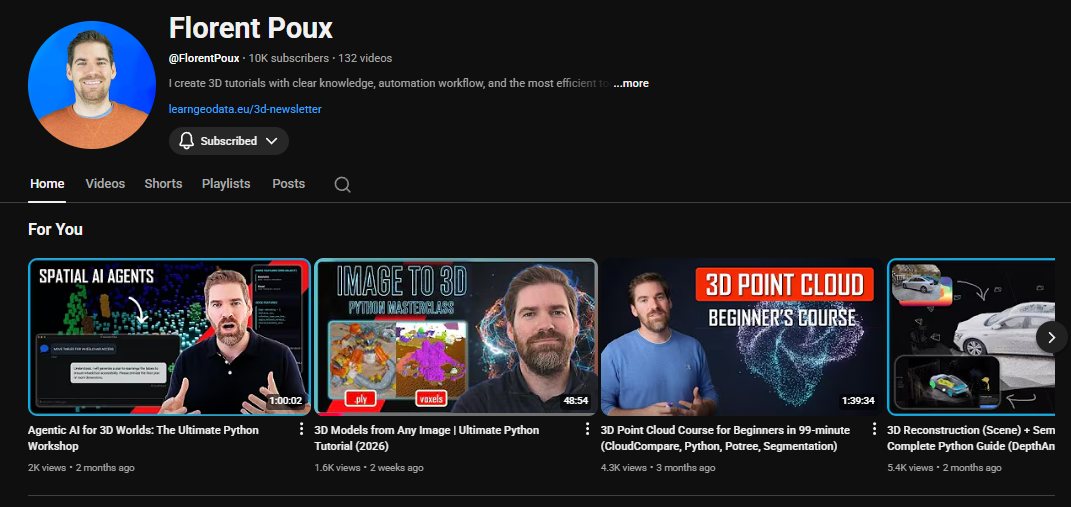Open channel search magnifier icon
This screenshot has width=1071, height=507.
(x=342, y=184)
